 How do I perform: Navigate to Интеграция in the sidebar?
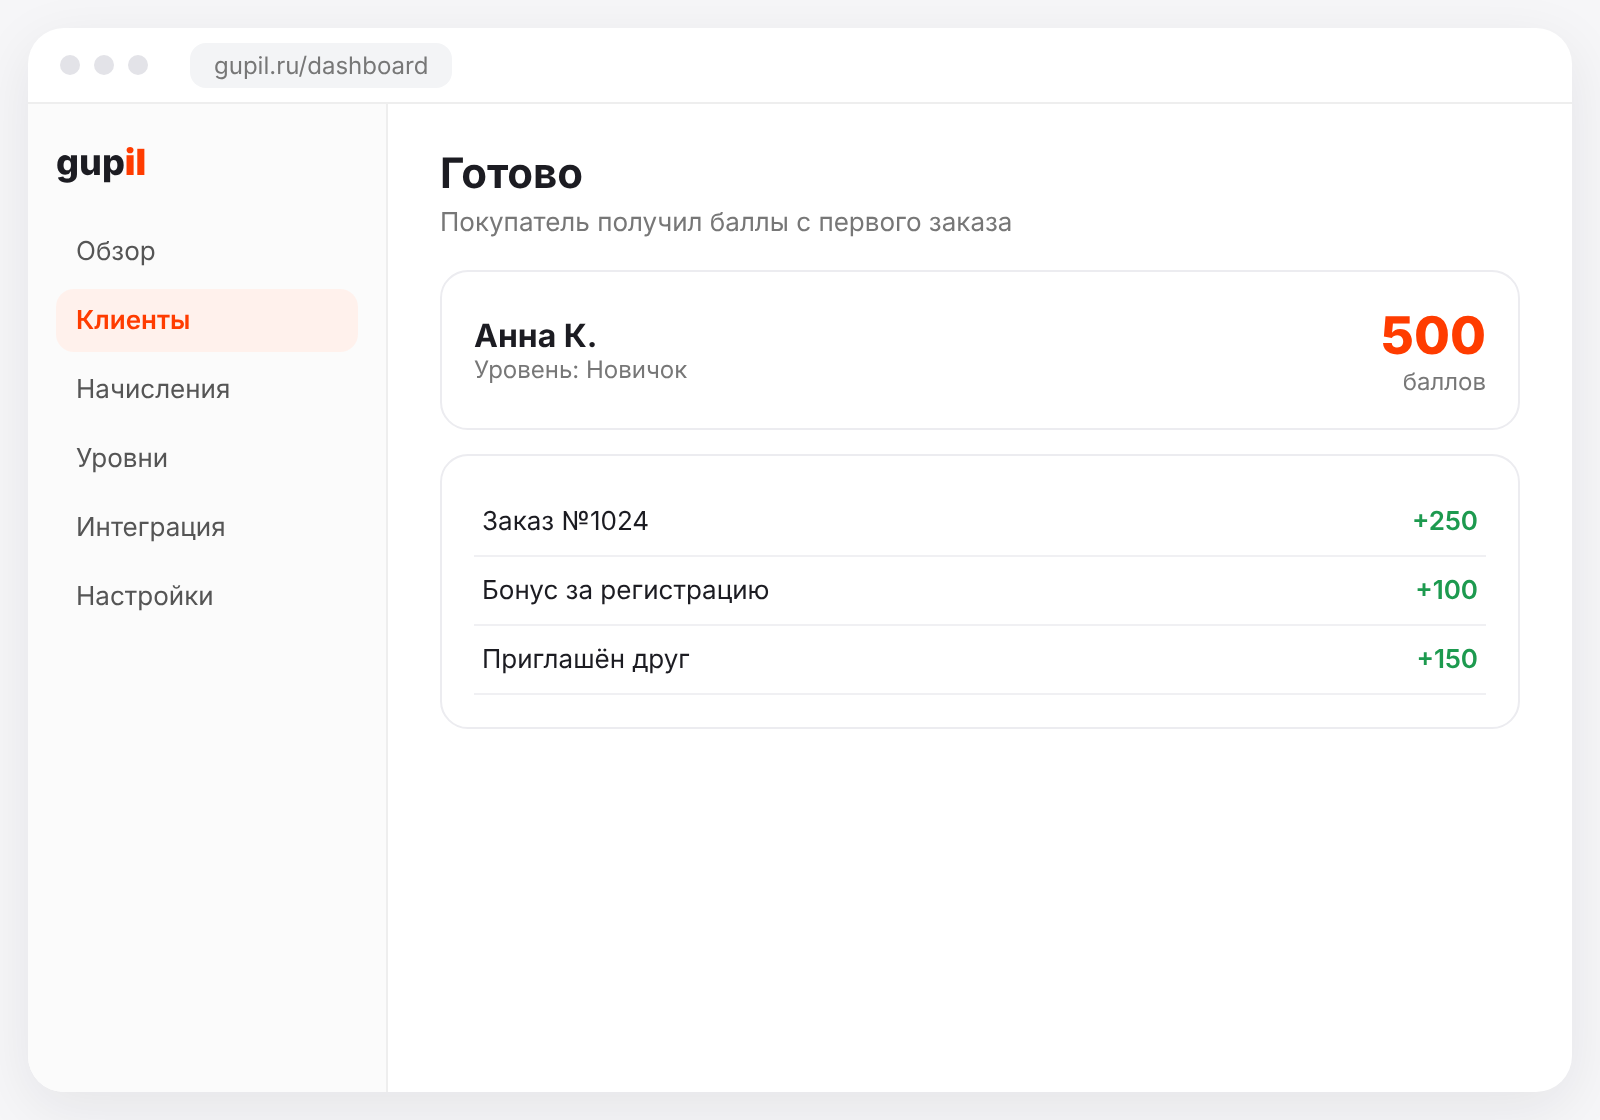click(206, 527)
